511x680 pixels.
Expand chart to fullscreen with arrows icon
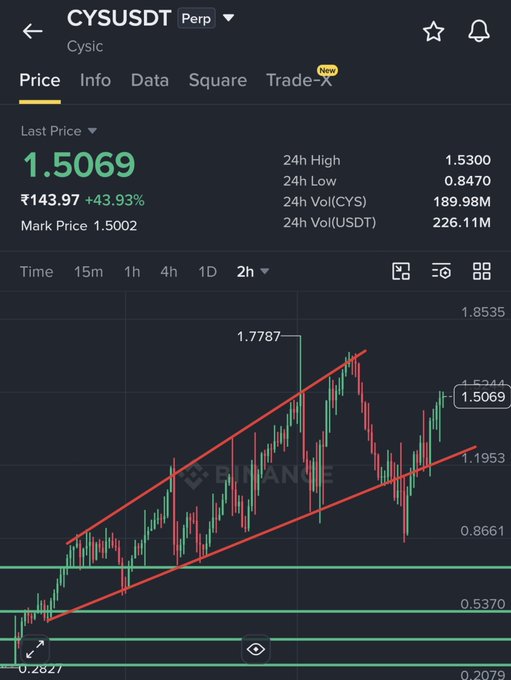coord(35,649)
